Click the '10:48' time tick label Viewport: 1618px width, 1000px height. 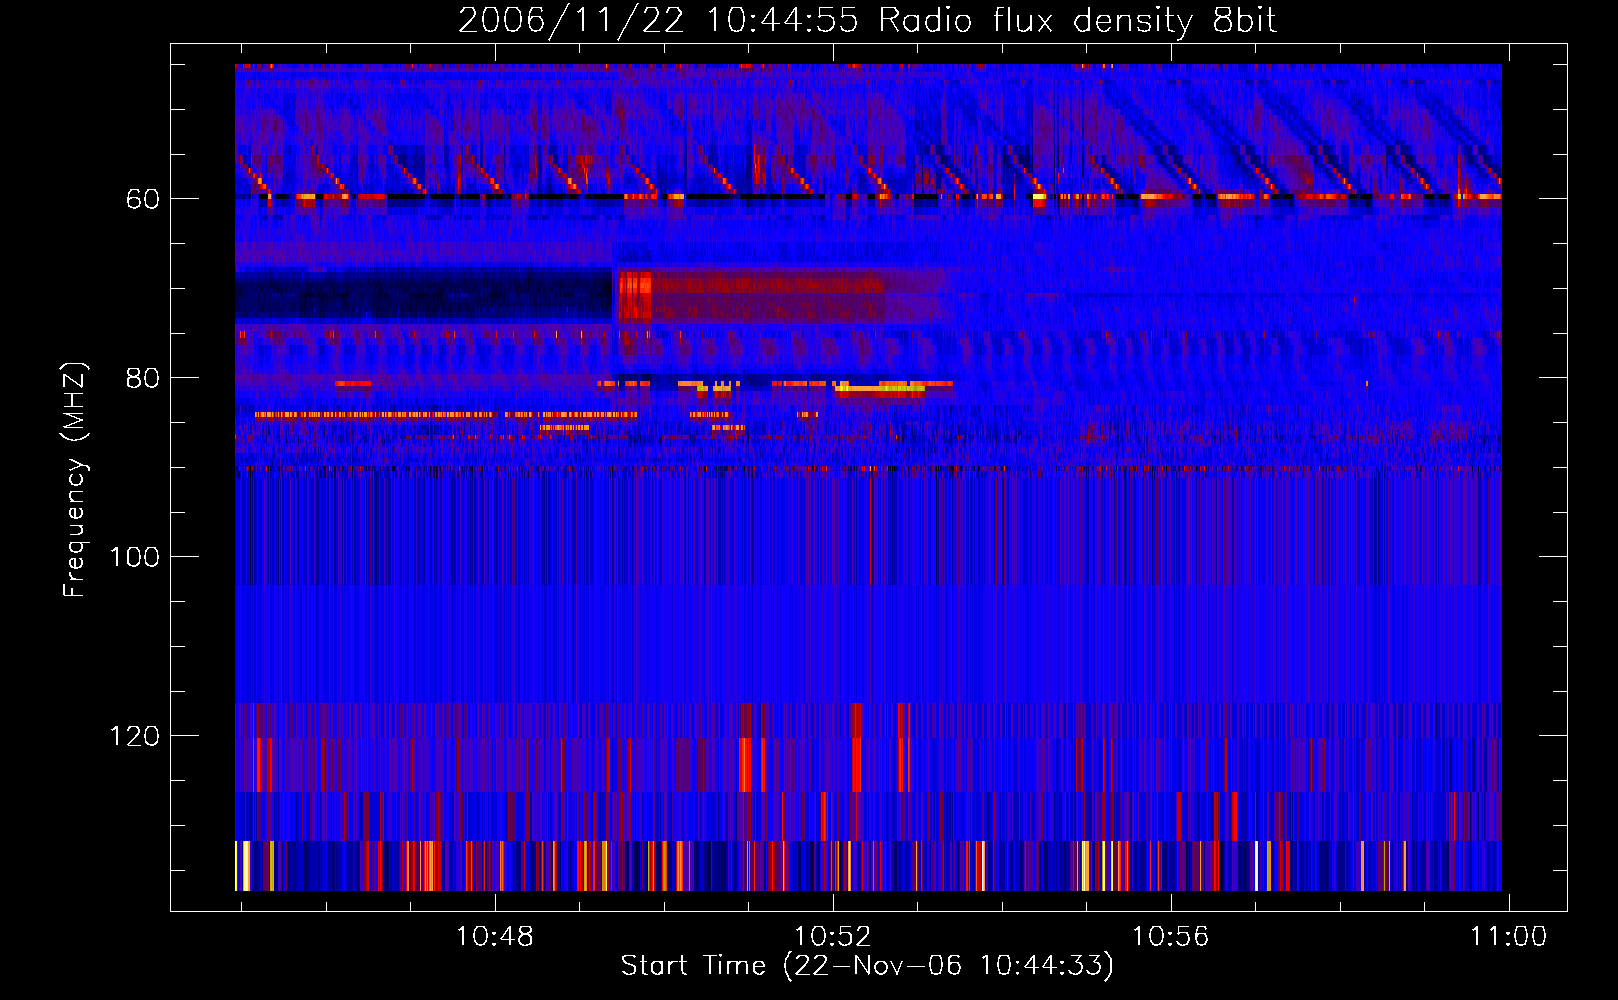coord(495,937)
